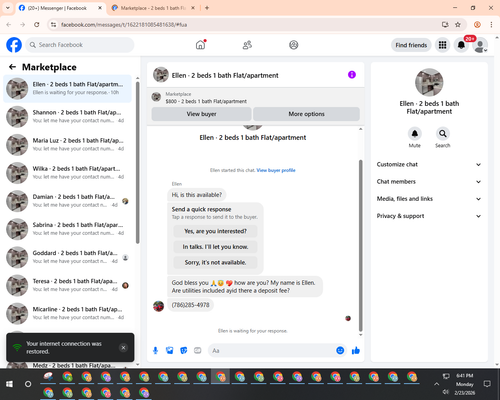
Task: Click the install app icon in address bar
Action: coord(445,25)
